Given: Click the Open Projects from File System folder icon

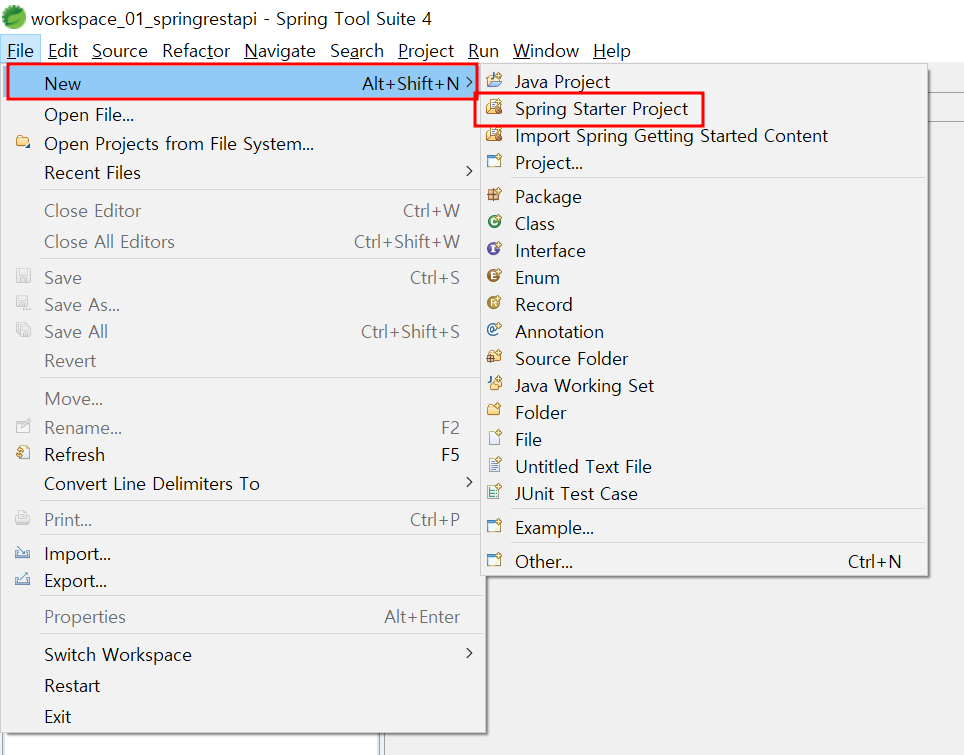Looking at the screenshot, I should [23, 142].
